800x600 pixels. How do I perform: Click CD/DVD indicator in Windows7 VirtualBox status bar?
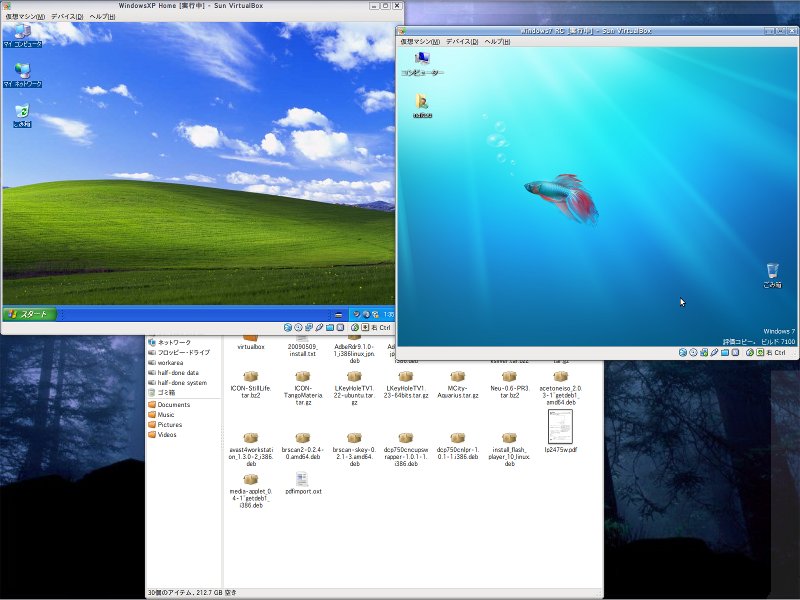[693, 353]
